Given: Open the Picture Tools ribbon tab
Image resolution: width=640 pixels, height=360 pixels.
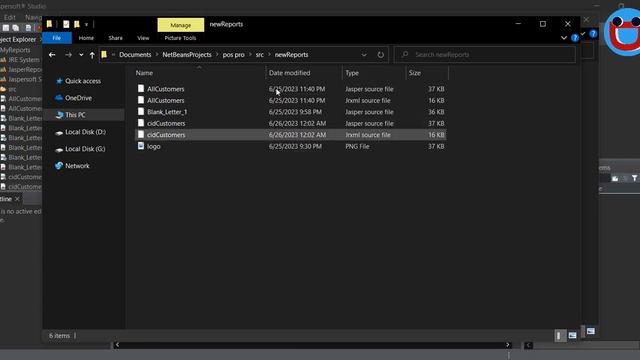Looking at the screenshot, I should click(x=180, y=38).
